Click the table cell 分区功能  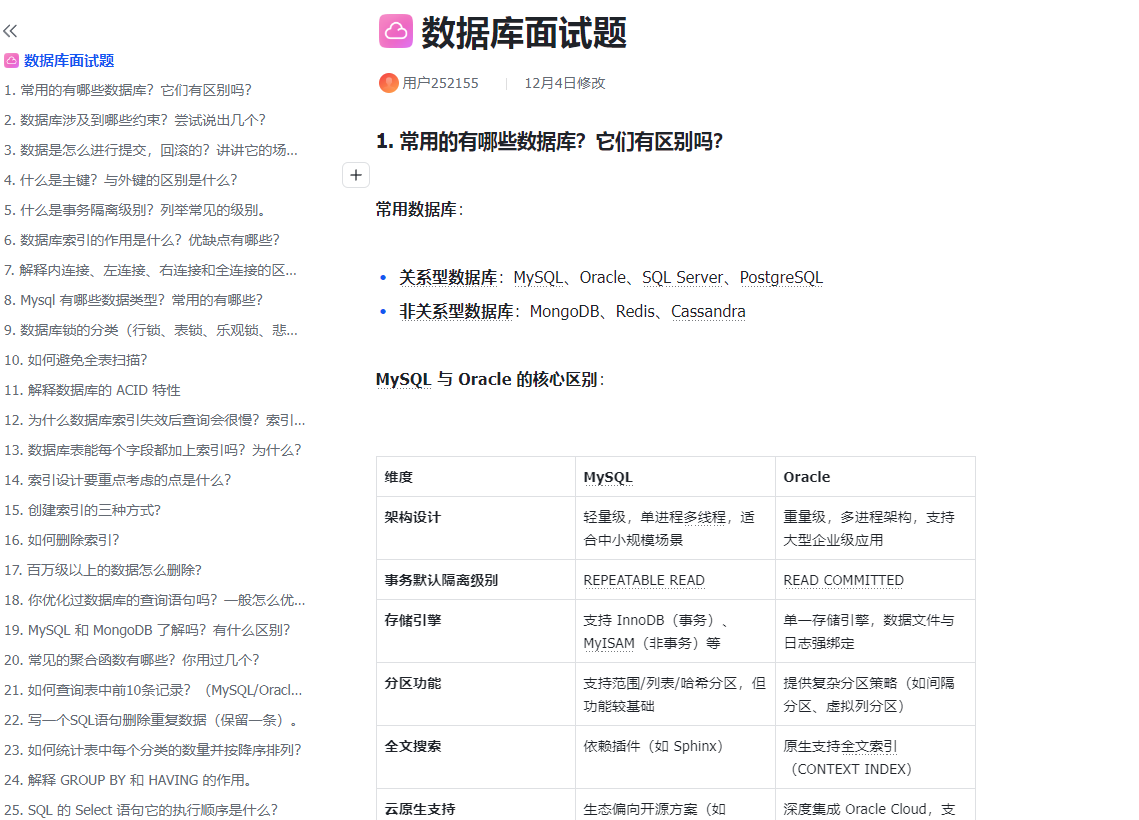(476, 695)
